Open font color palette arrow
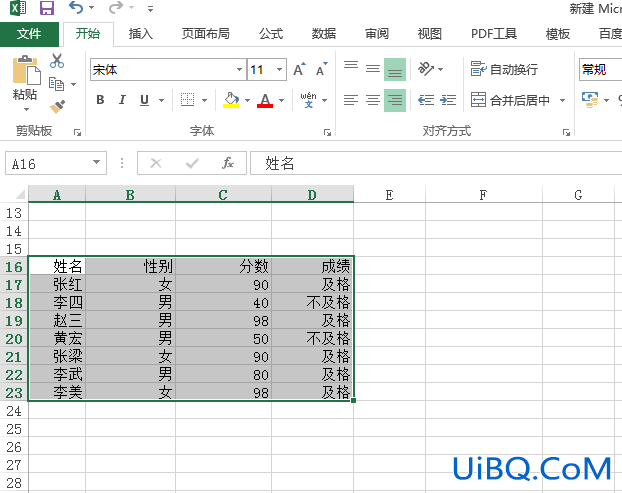This screenshot has height=493, width=622. (x=281, y=100)
